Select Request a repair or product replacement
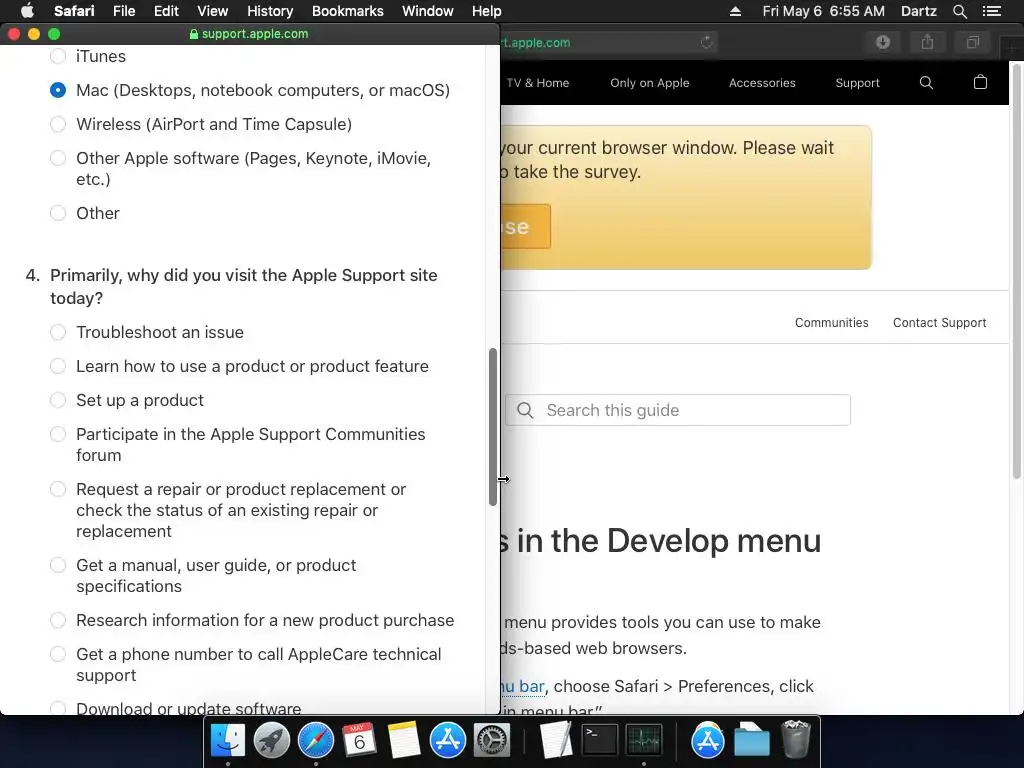The height and width of the screenshot is (768, 1024). [58, 488]
